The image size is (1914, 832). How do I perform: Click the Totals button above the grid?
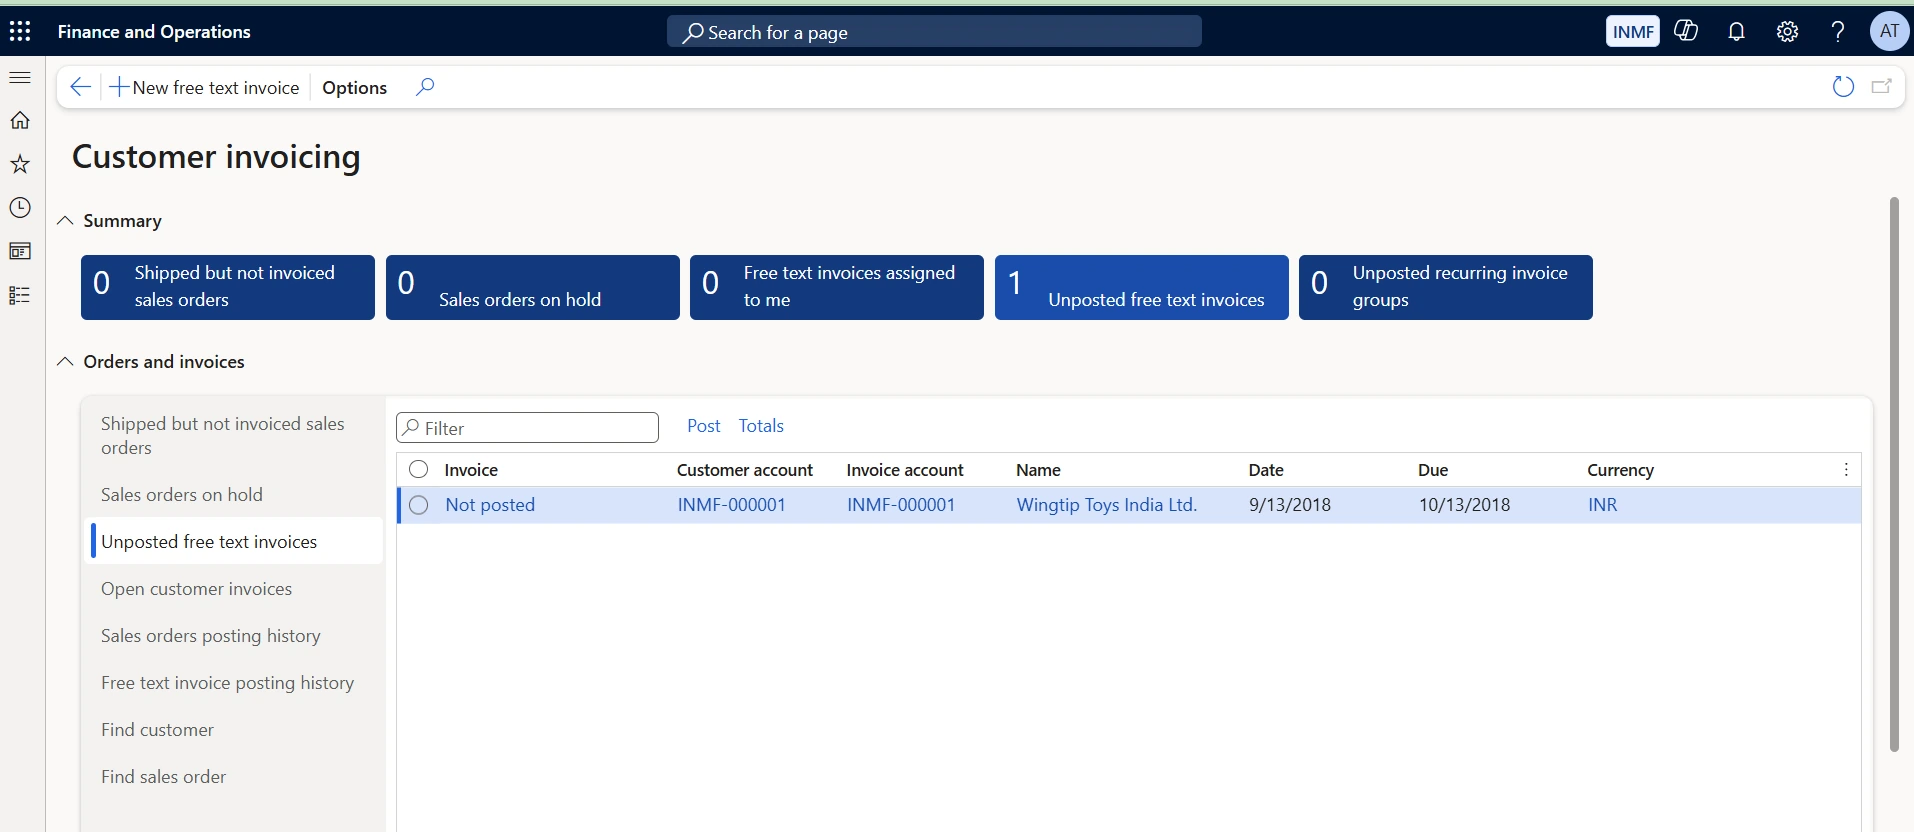pyautogui.click(x=761, y=426)
